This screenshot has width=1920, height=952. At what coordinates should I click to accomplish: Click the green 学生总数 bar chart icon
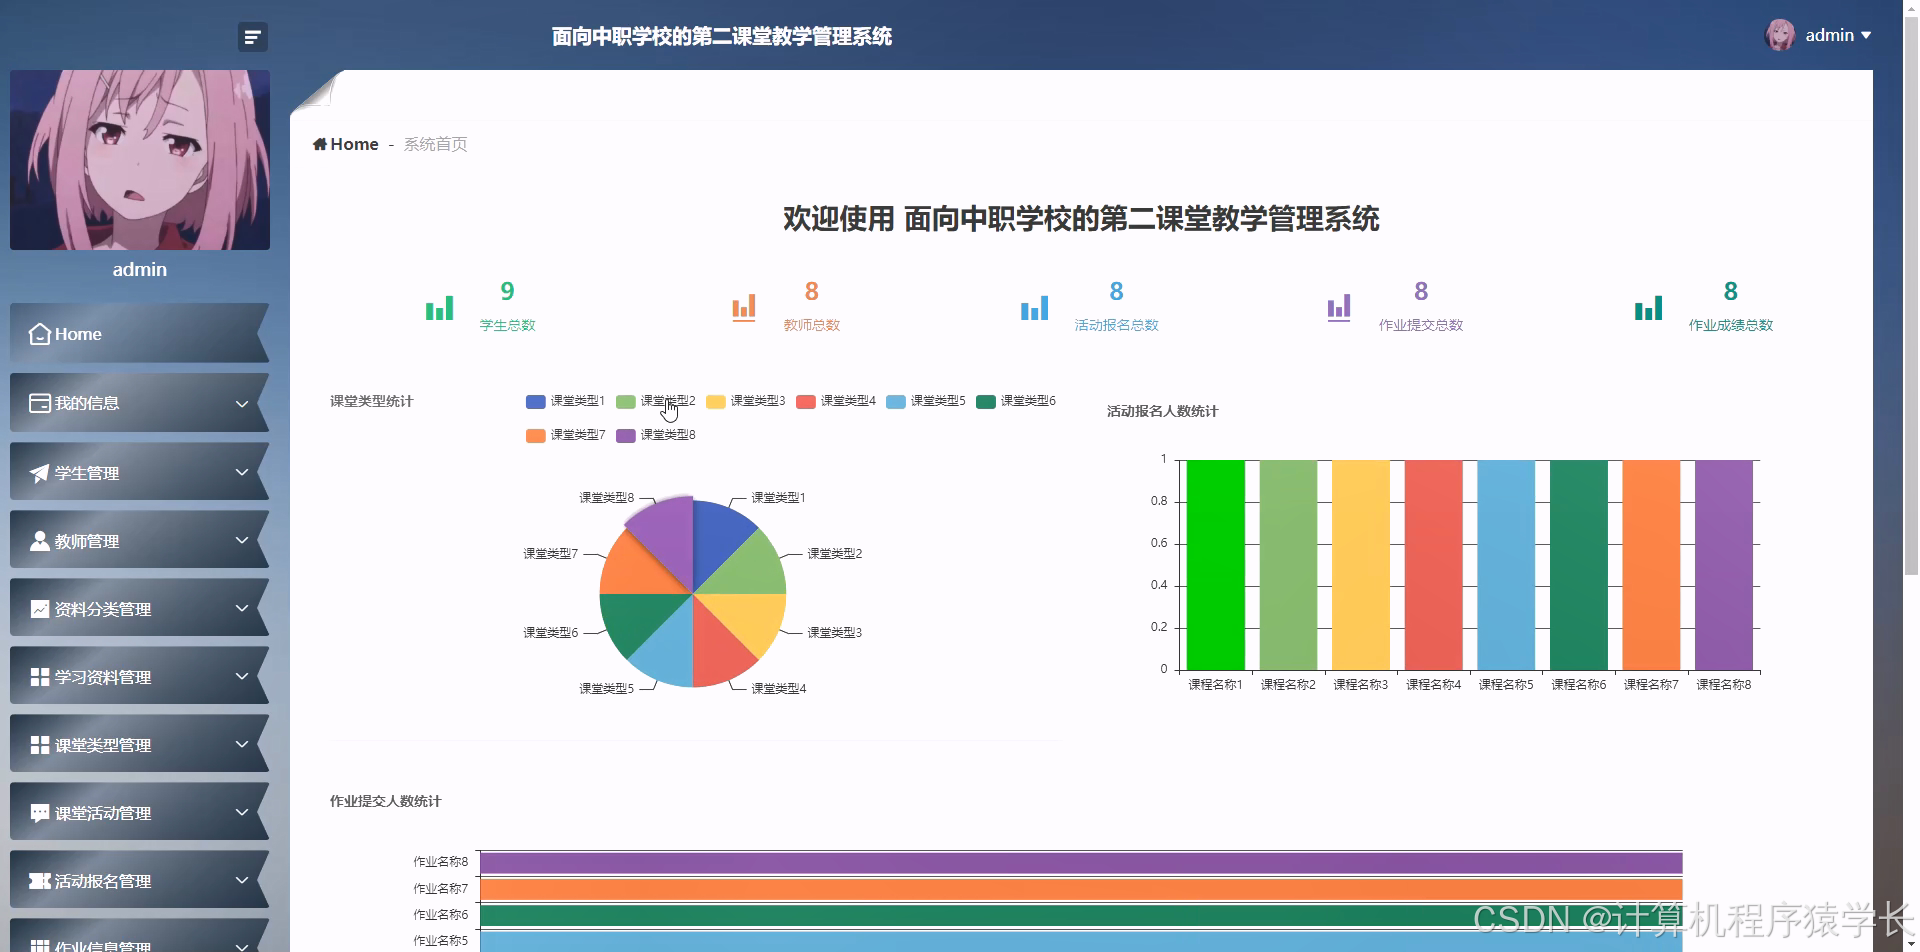click(440, 308)
